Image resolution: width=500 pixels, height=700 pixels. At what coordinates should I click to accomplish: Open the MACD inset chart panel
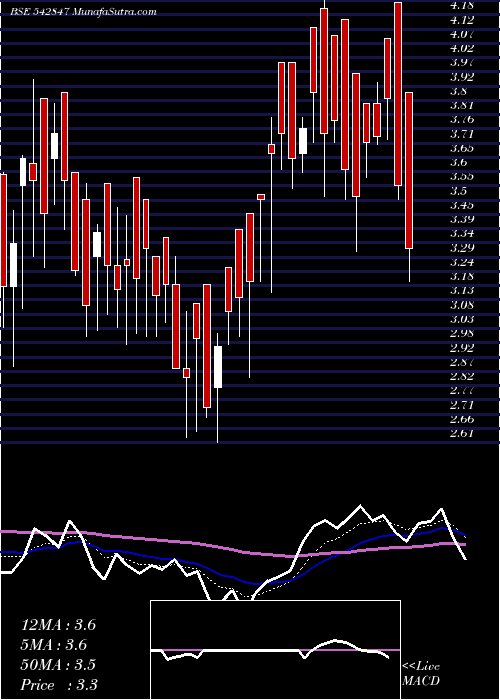[275, 650]
